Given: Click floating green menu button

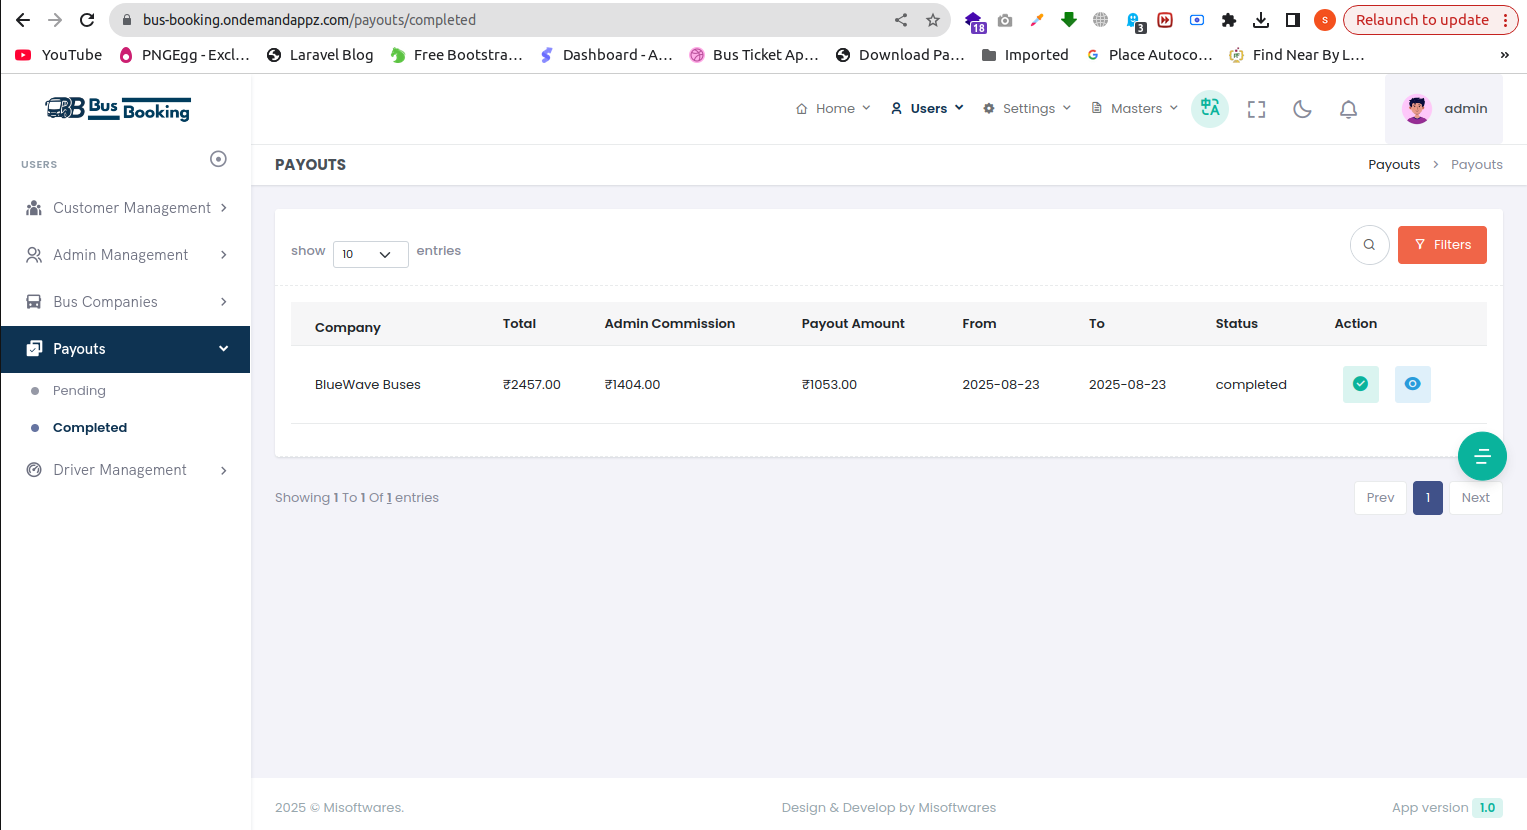Looking at the screenshot, I should click(1482, 456).
